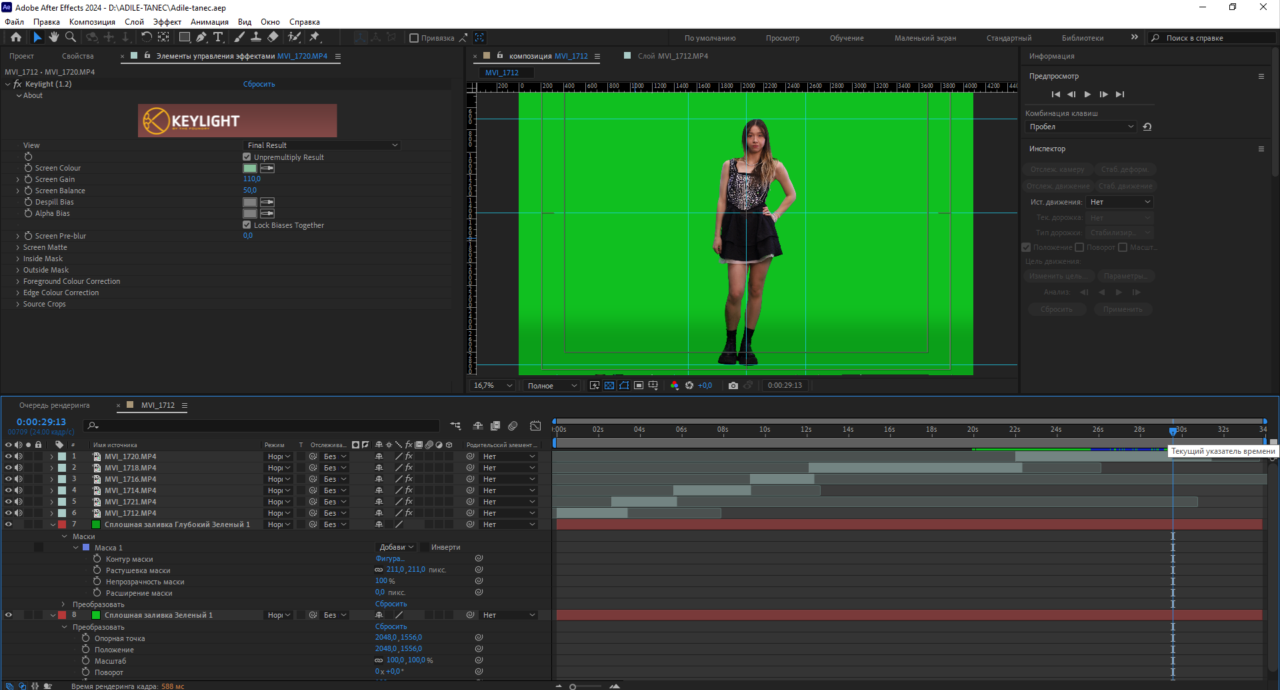The width and height of the screenshot is (1280, 690).
Task: Select the Roto Brush tool
Action: [x=294, y=37]
